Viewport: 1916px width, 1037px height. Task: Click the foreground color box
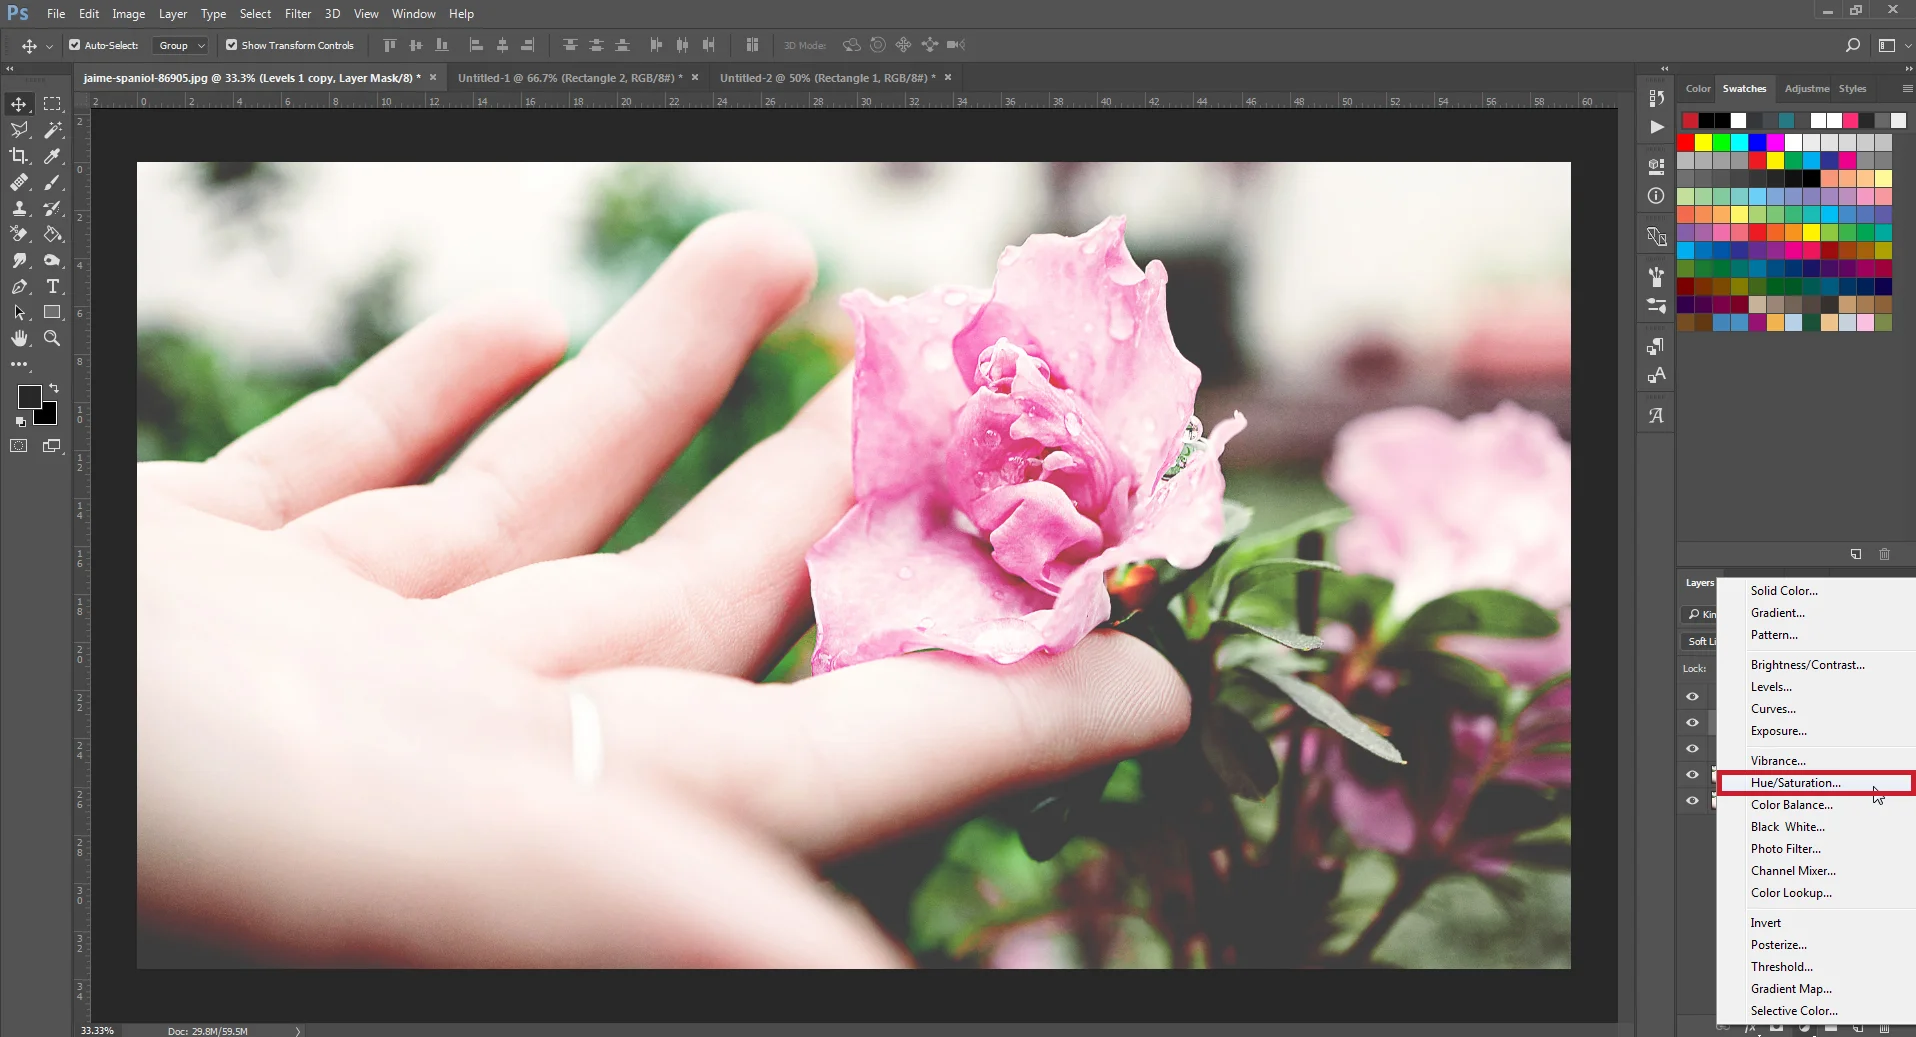29,397
